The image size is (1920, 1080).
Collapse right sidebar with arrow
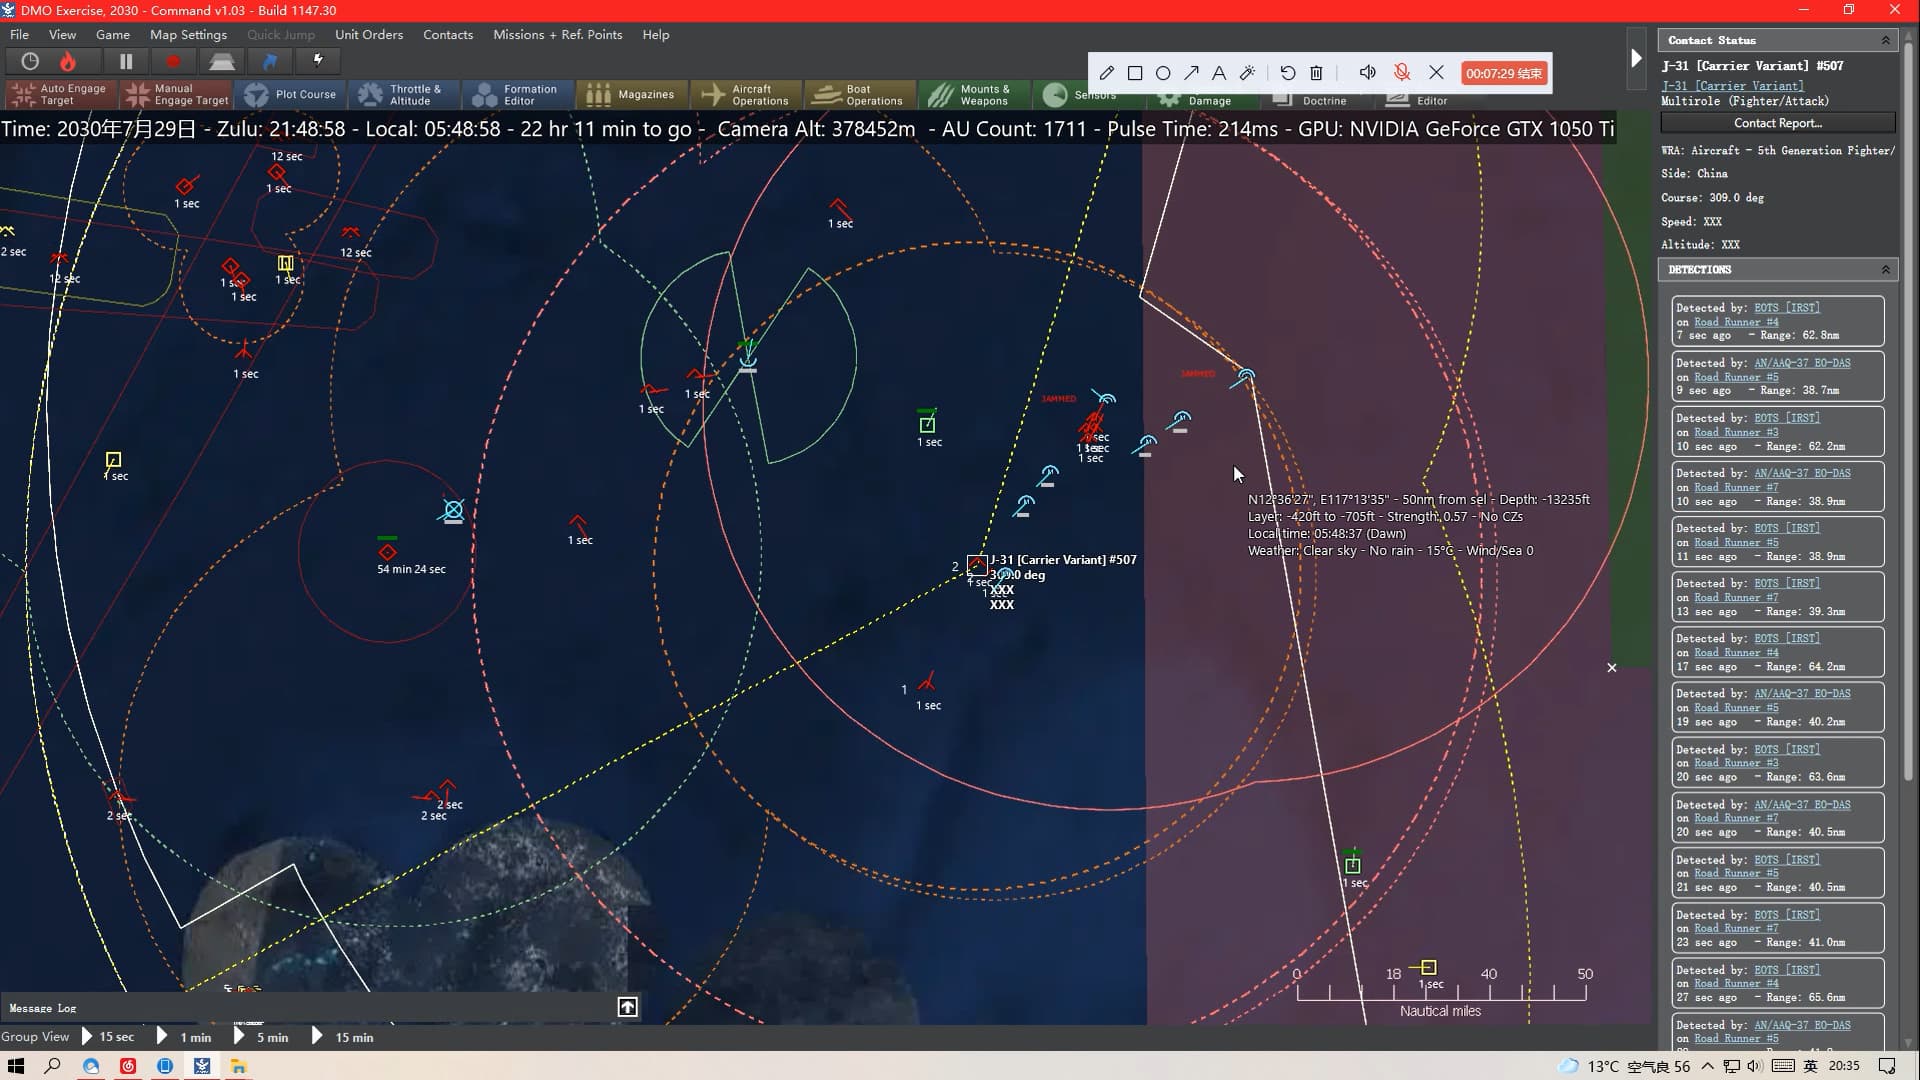1636,58
